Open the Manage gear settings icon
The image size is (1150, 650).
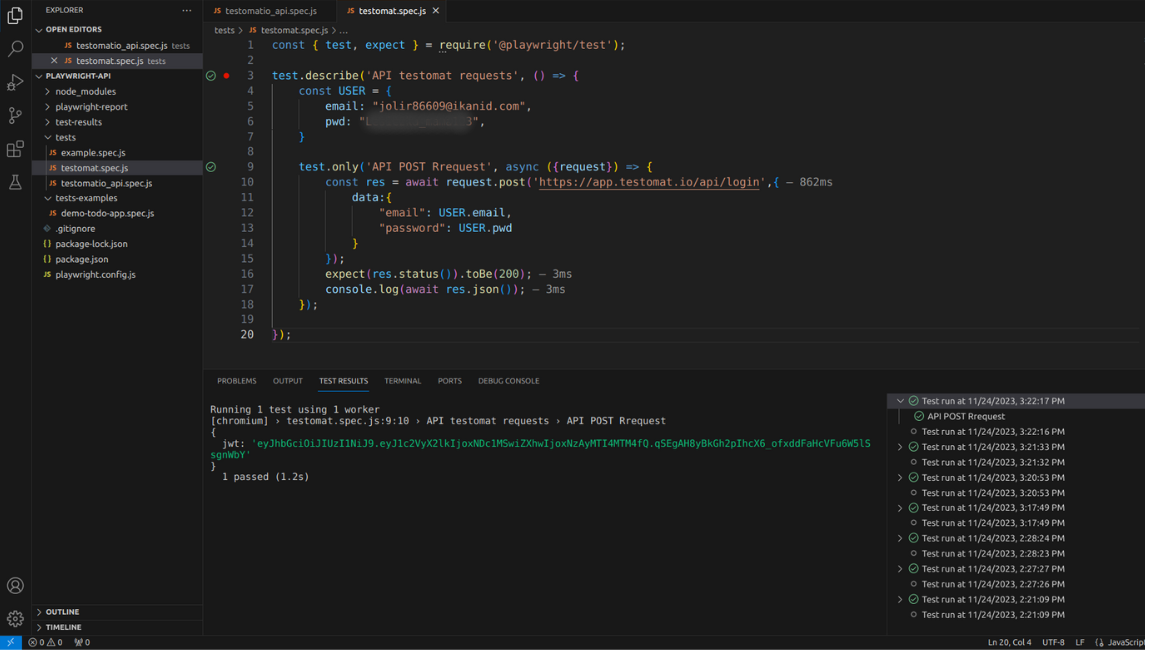tap(15, 619)
